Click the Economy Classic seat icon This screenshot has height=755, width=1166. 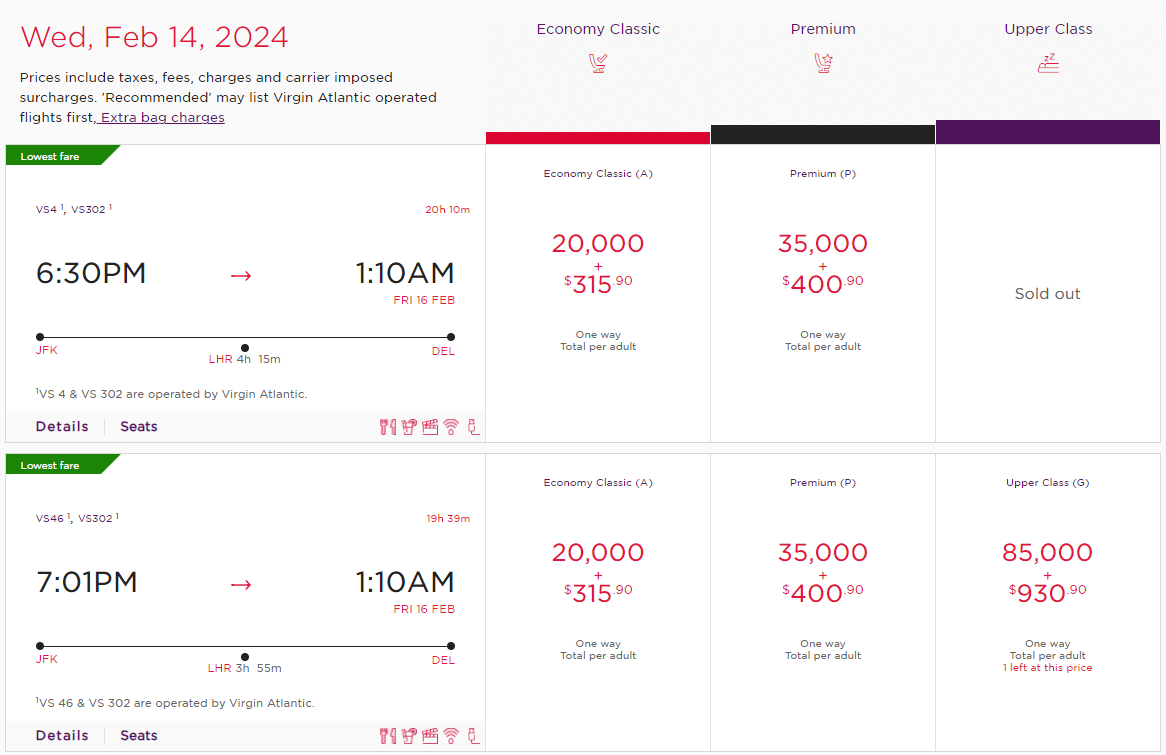pos(598,64)
